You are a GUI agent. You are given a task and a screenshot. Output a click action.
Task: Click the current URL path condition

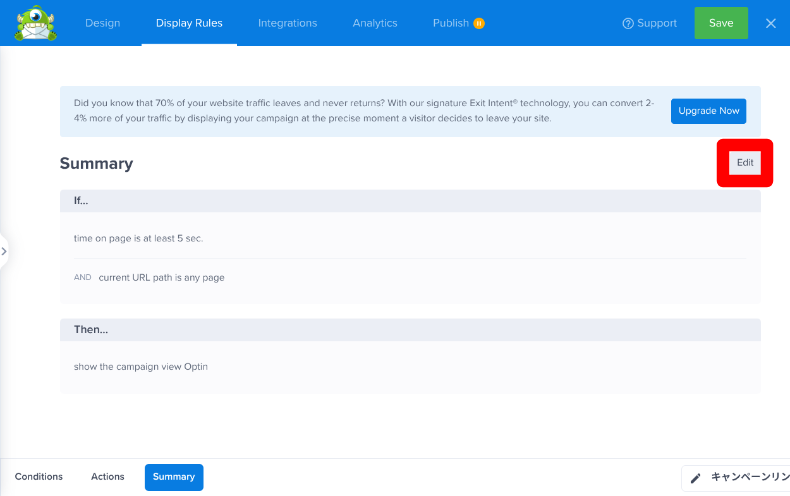(161, 277)
